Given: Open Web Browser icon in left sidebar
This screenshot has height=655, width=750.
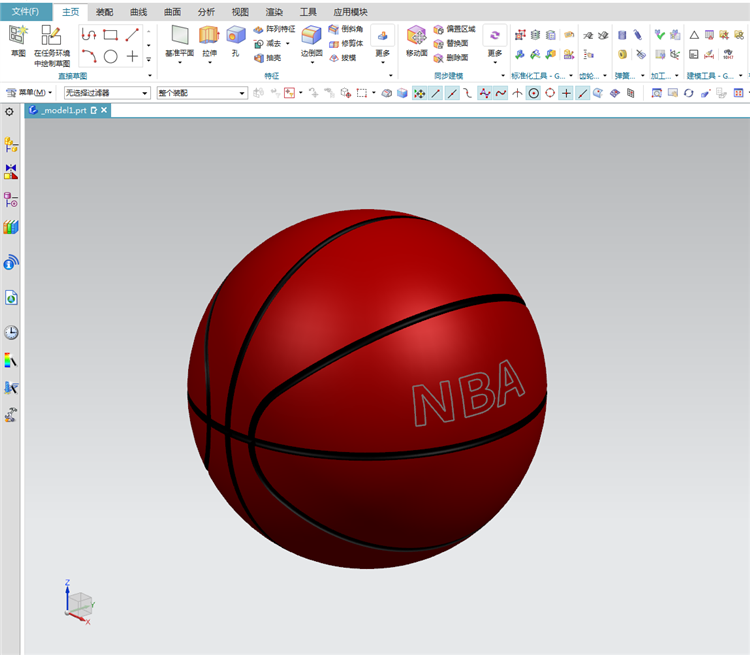Looking at the screenshot, I should pyautogui.click(x=11, y=298).
